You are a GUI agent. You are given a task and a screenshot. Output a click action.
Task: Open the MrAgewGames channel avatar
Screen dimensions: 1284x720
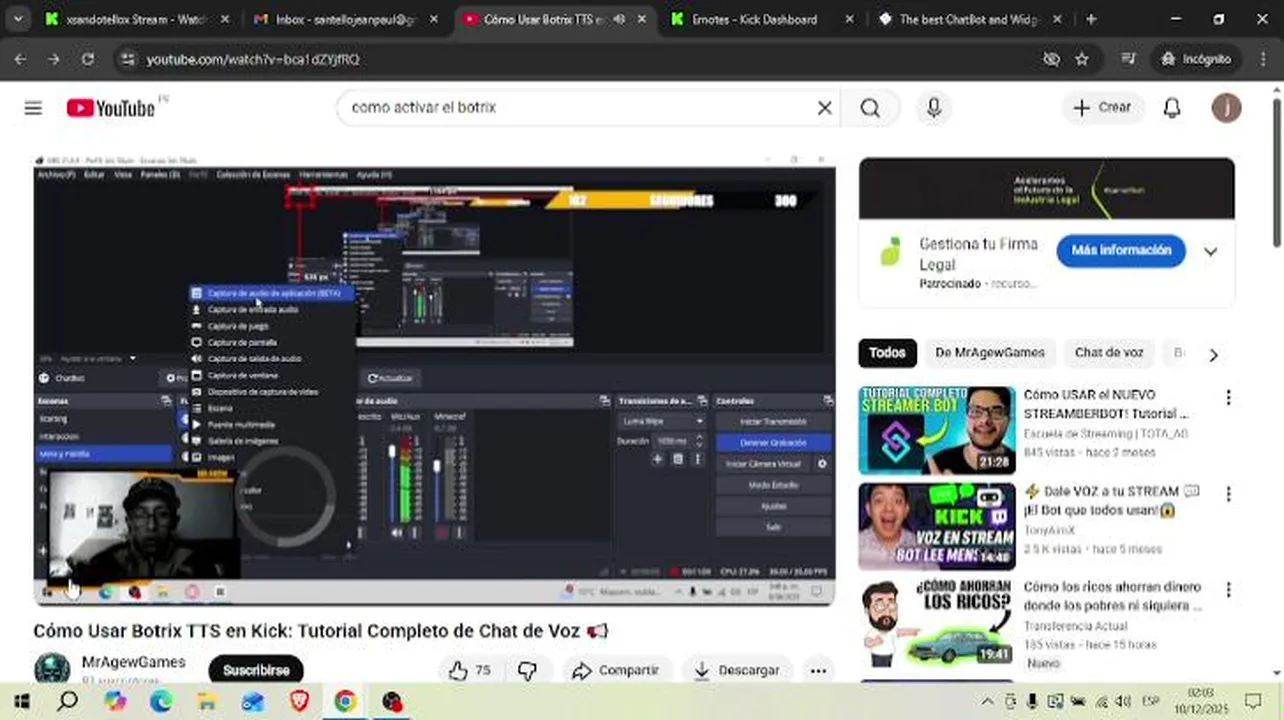[52, 669]
